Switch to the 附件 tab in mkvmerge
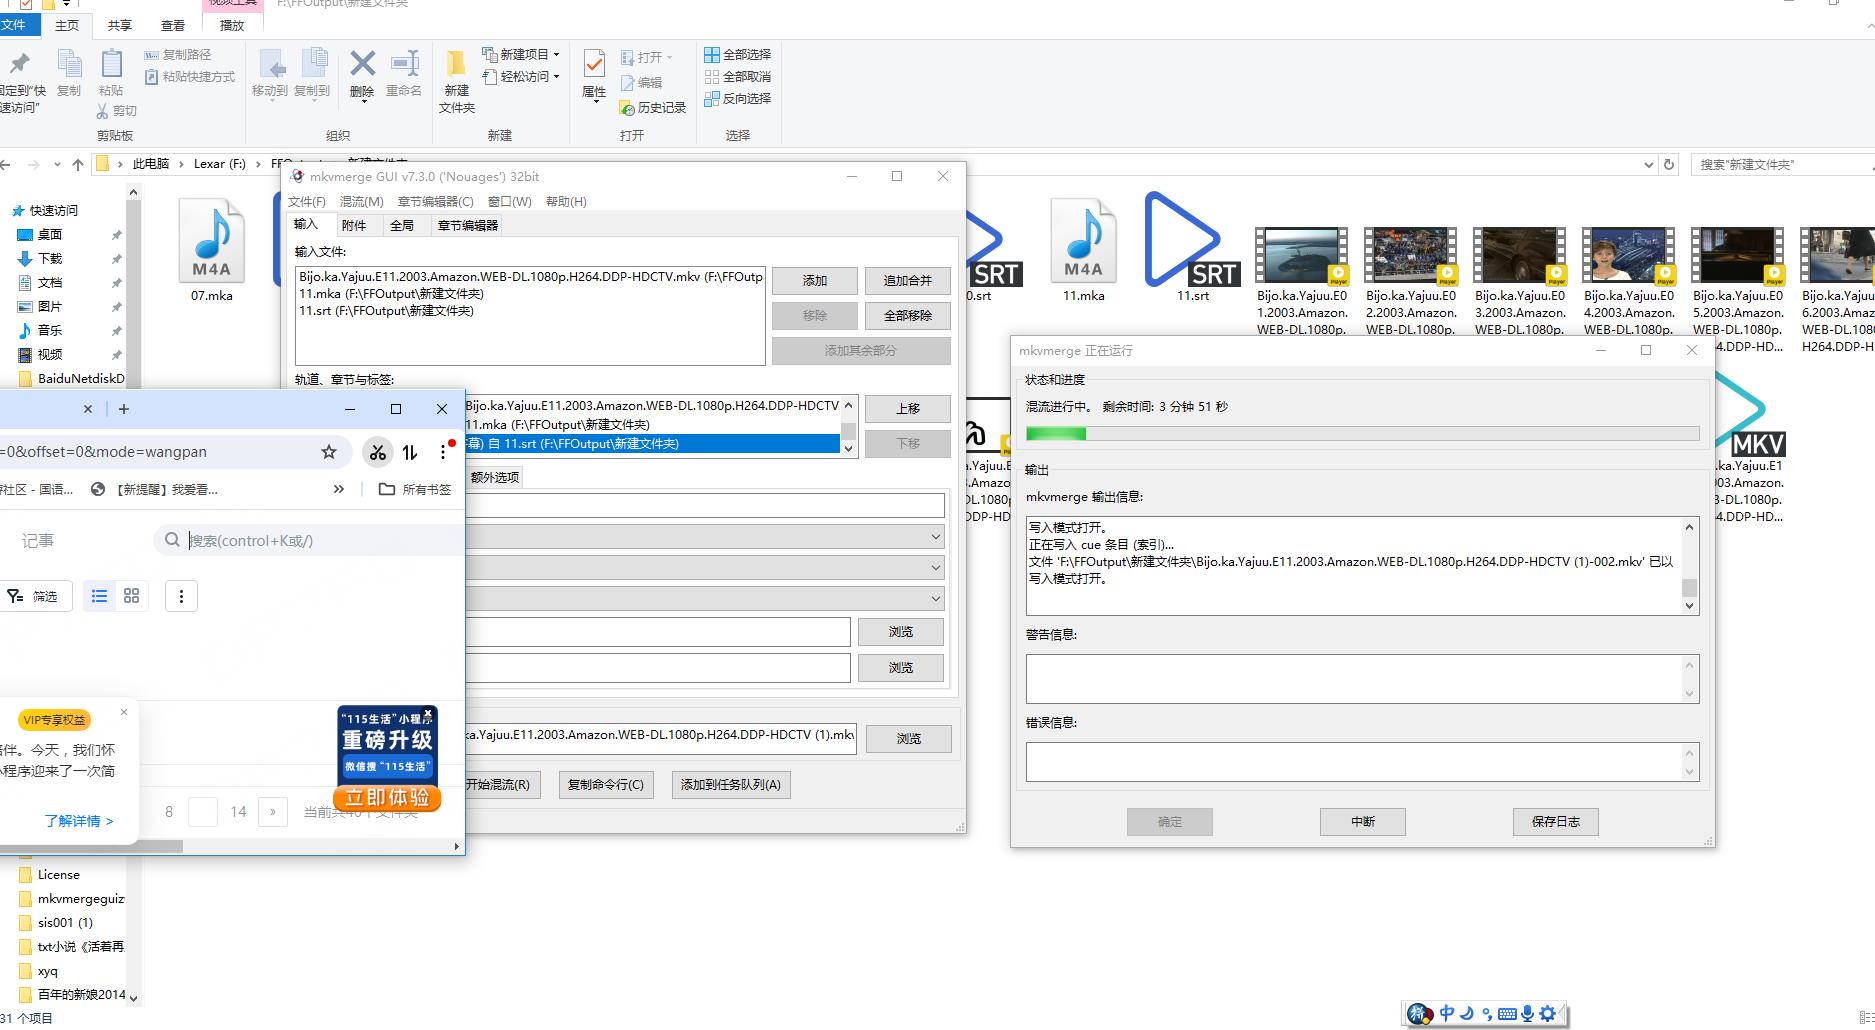 click(354, 225)
